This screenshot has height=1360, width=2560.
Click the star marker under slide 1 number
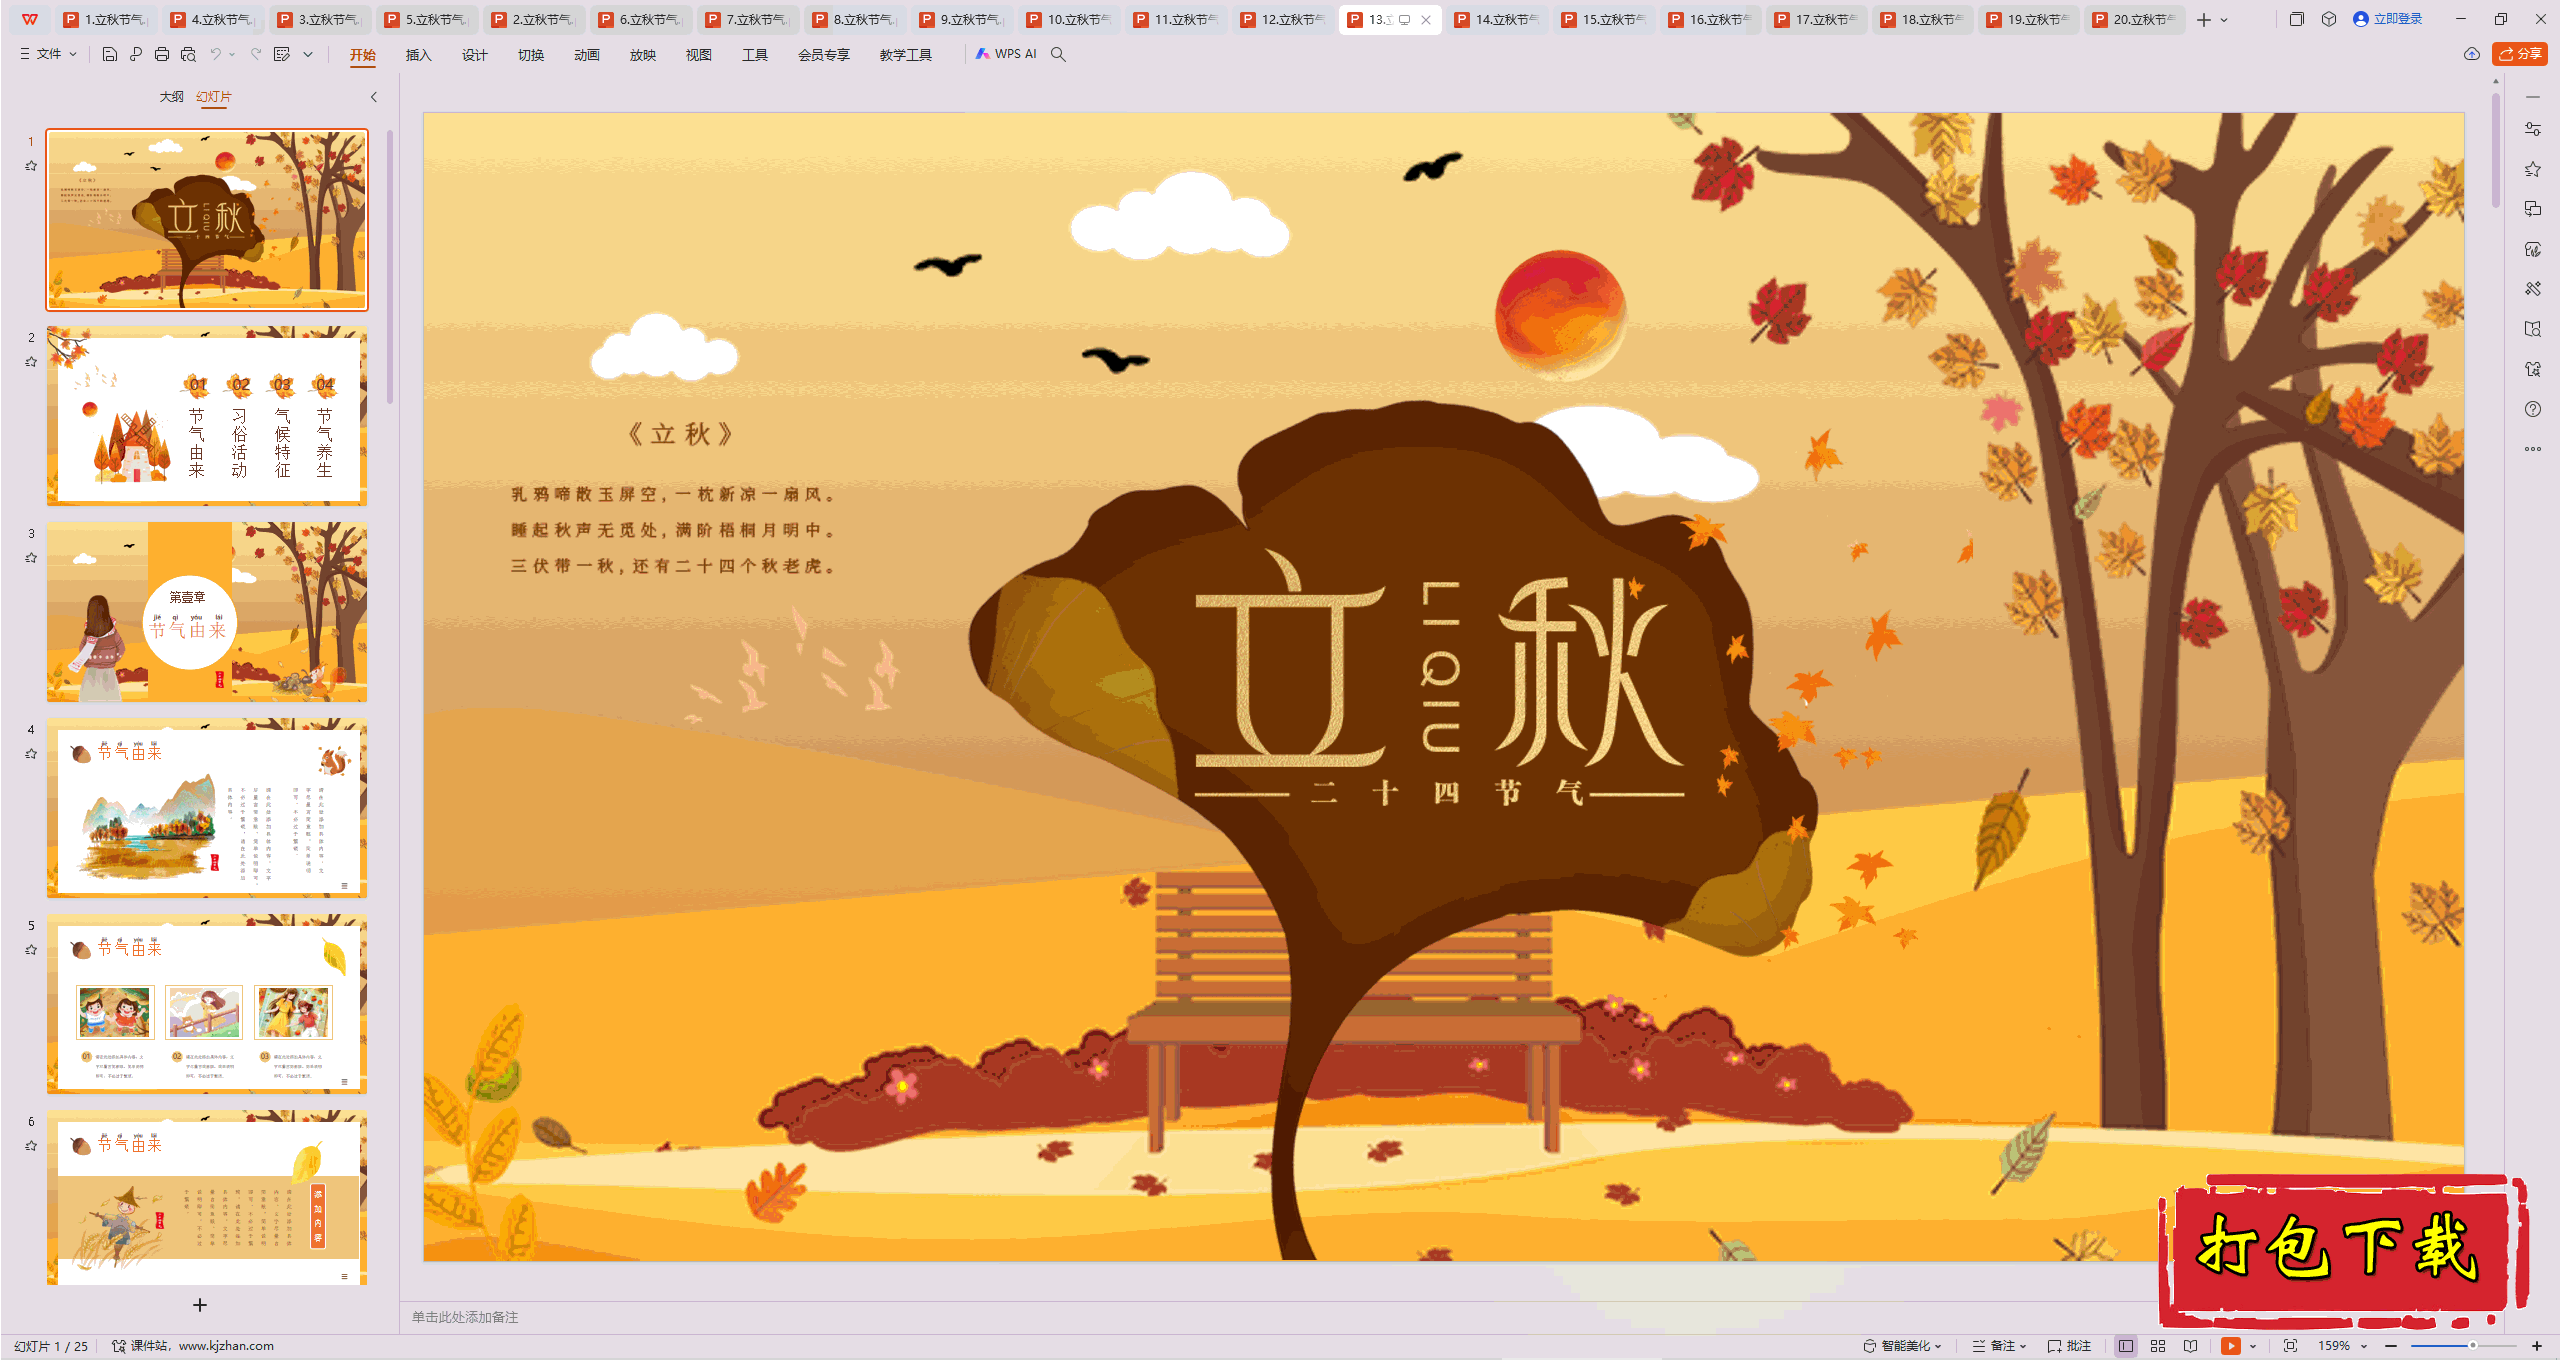[x=31, y=166]
